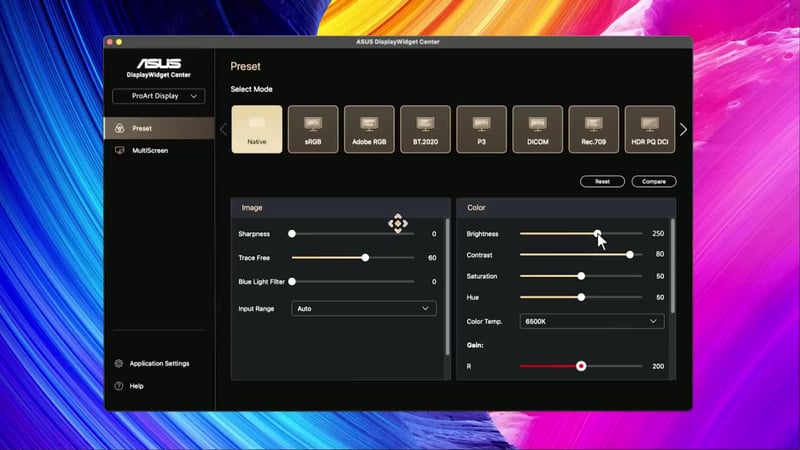Open the Help section
This screenshot has height=450, width=800.
(136, 385)
